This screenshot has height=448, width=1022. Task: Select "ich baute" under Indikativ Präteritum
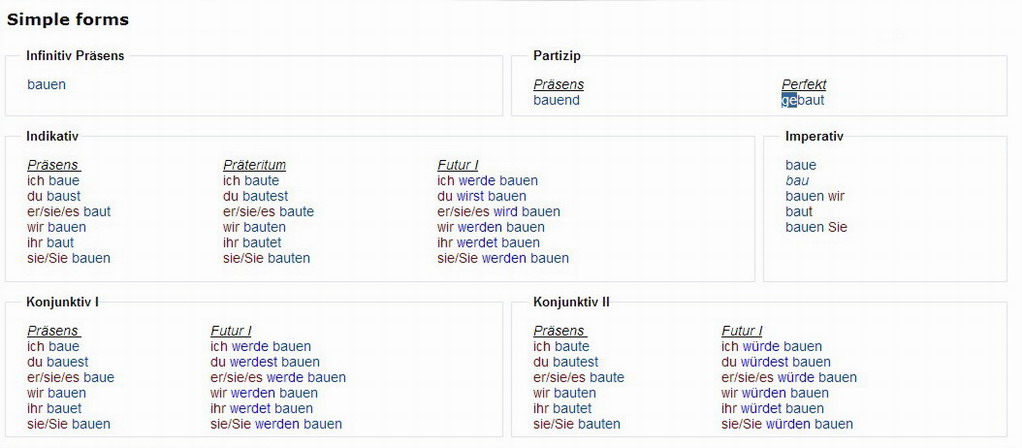(251, 181)
